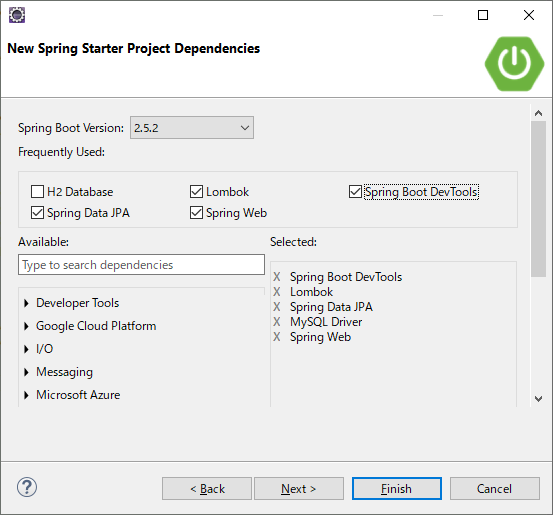Expand the Messaging category
This screenshot has height=515, width=553.
[26, 372]
